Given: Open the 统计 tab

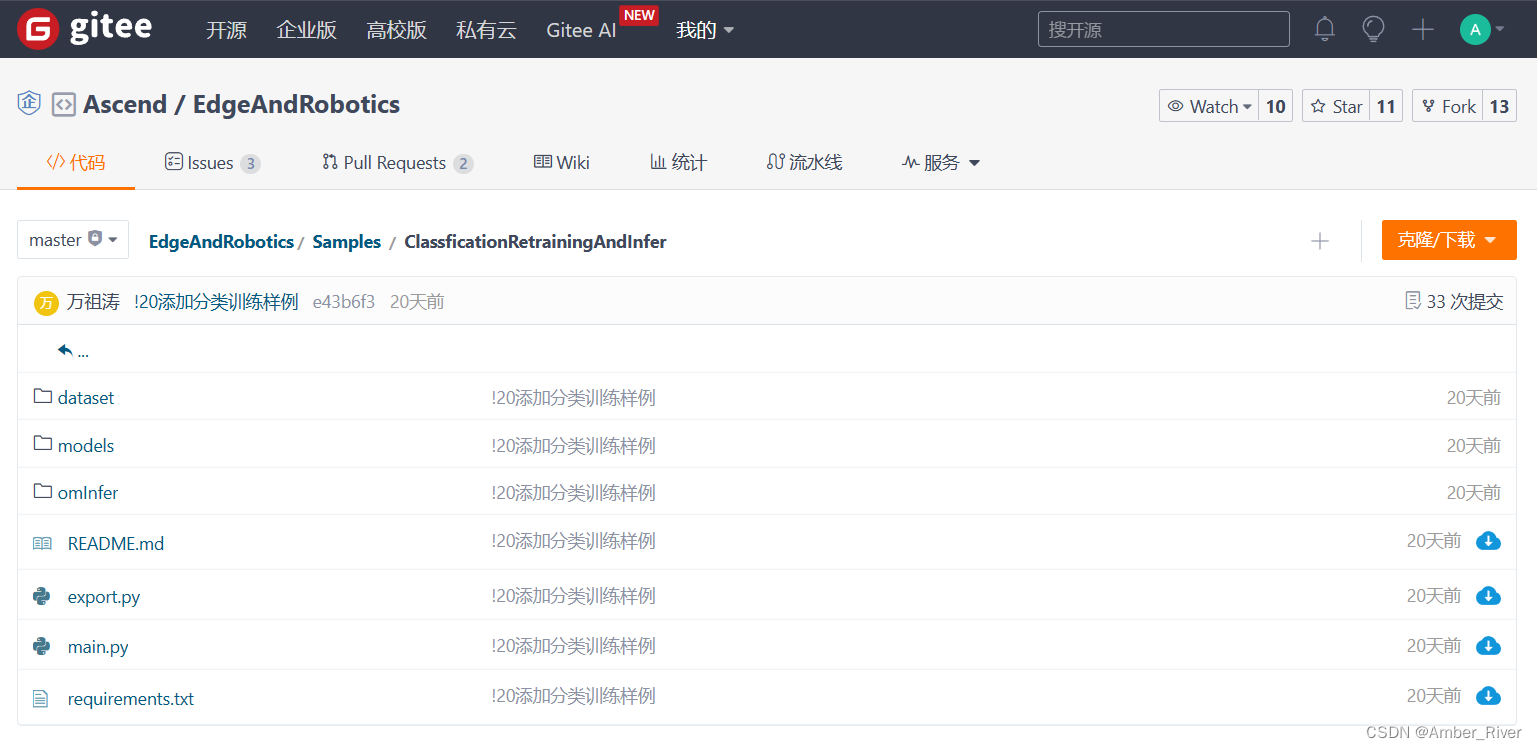Looking at the screenshot, I should tap(678, 162).
